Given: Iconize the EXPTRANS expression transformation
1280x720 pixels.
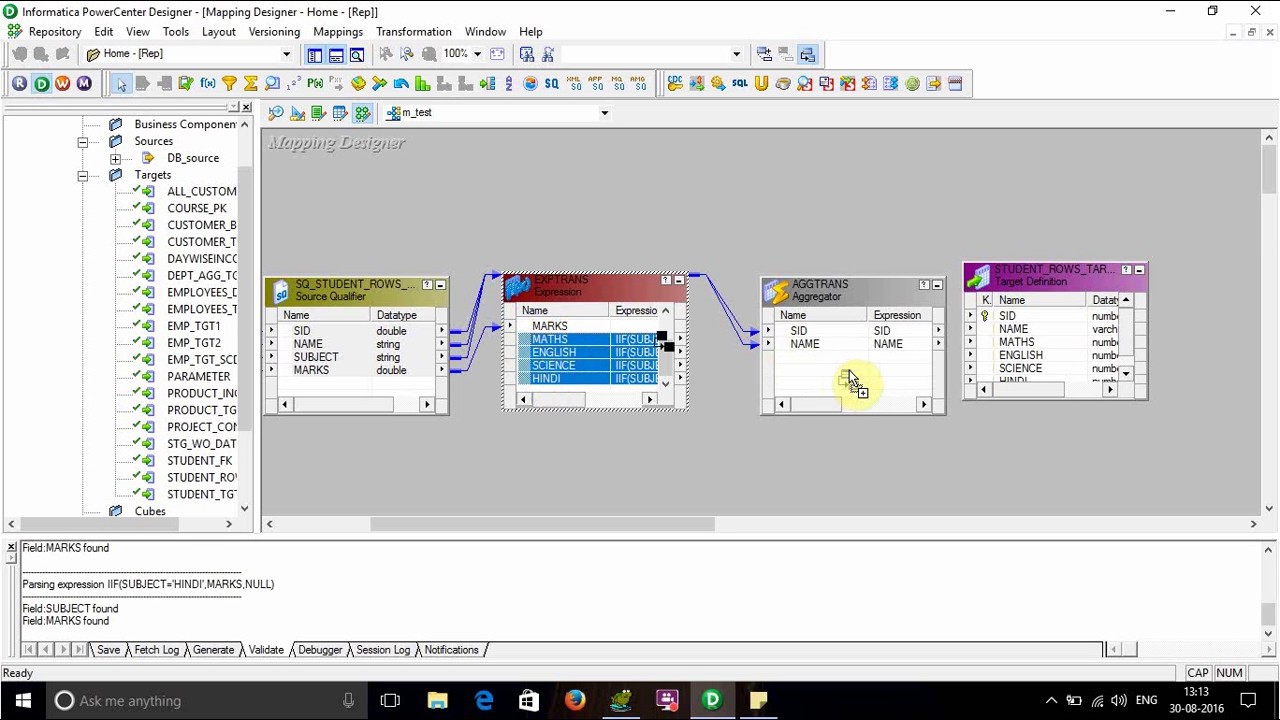Looking at the screenshot, I should (679, 280).
